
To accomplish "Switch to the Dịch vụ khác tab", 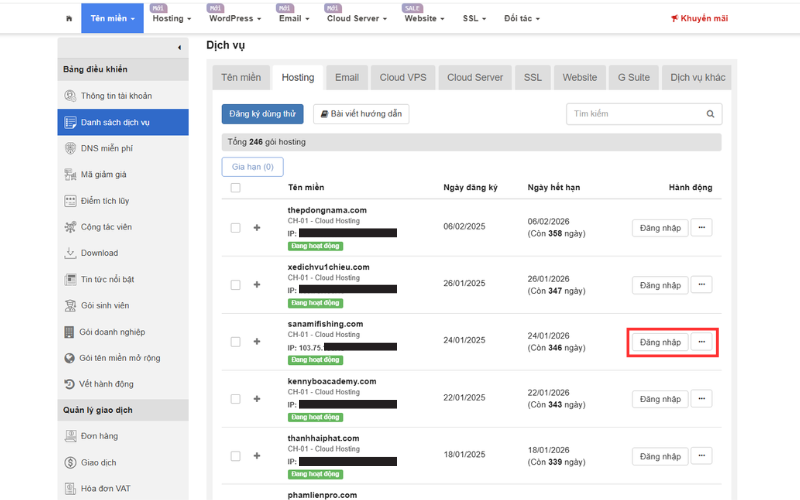I will 697,78.
